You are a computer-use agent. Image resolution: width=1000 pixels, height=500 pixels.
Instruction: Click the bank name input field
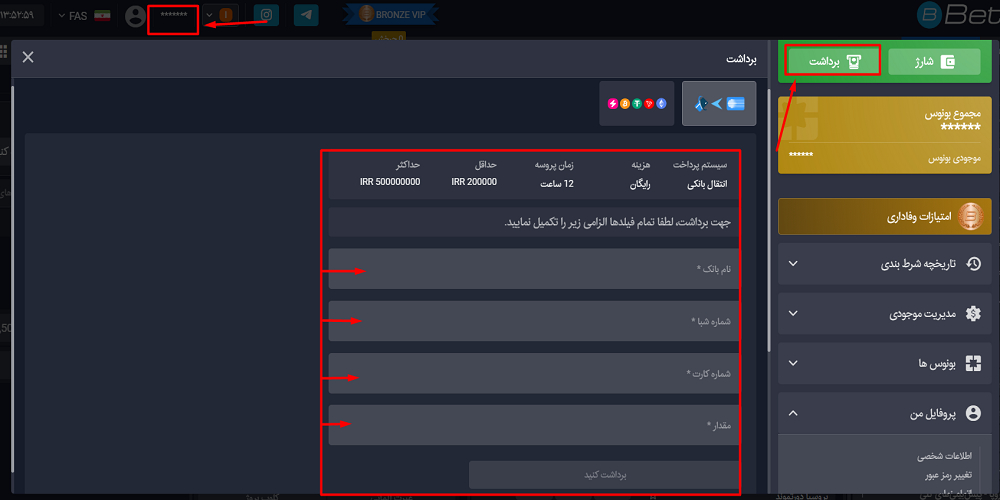point(535,269)
